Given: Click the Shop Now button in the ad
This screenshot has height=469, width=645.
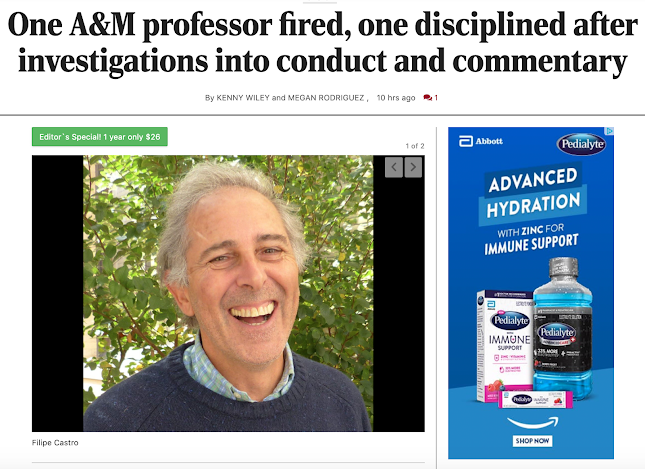Looking at the screenshot, I should coord(532,441).
